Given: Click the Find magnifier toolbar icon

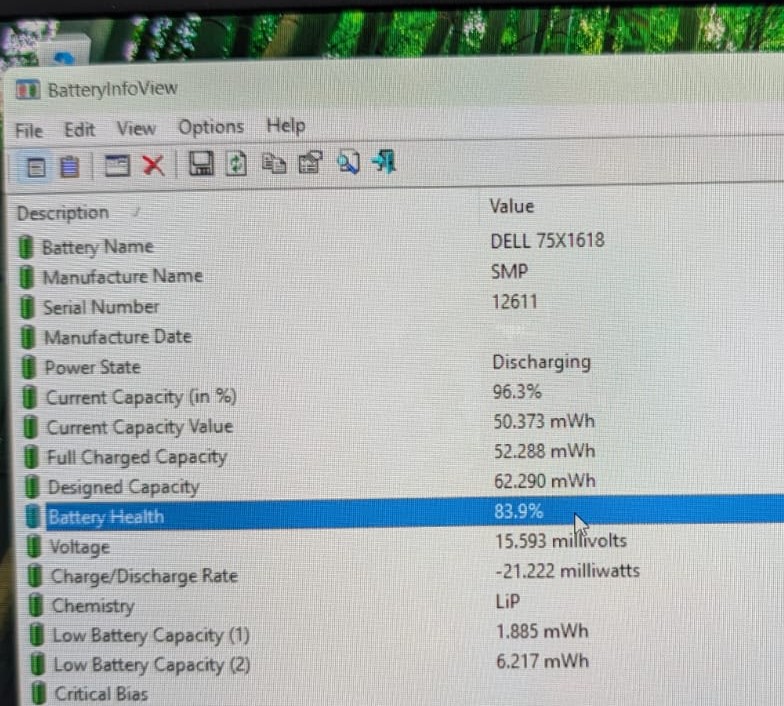Looking at the screenshot, I should [348, 162].
